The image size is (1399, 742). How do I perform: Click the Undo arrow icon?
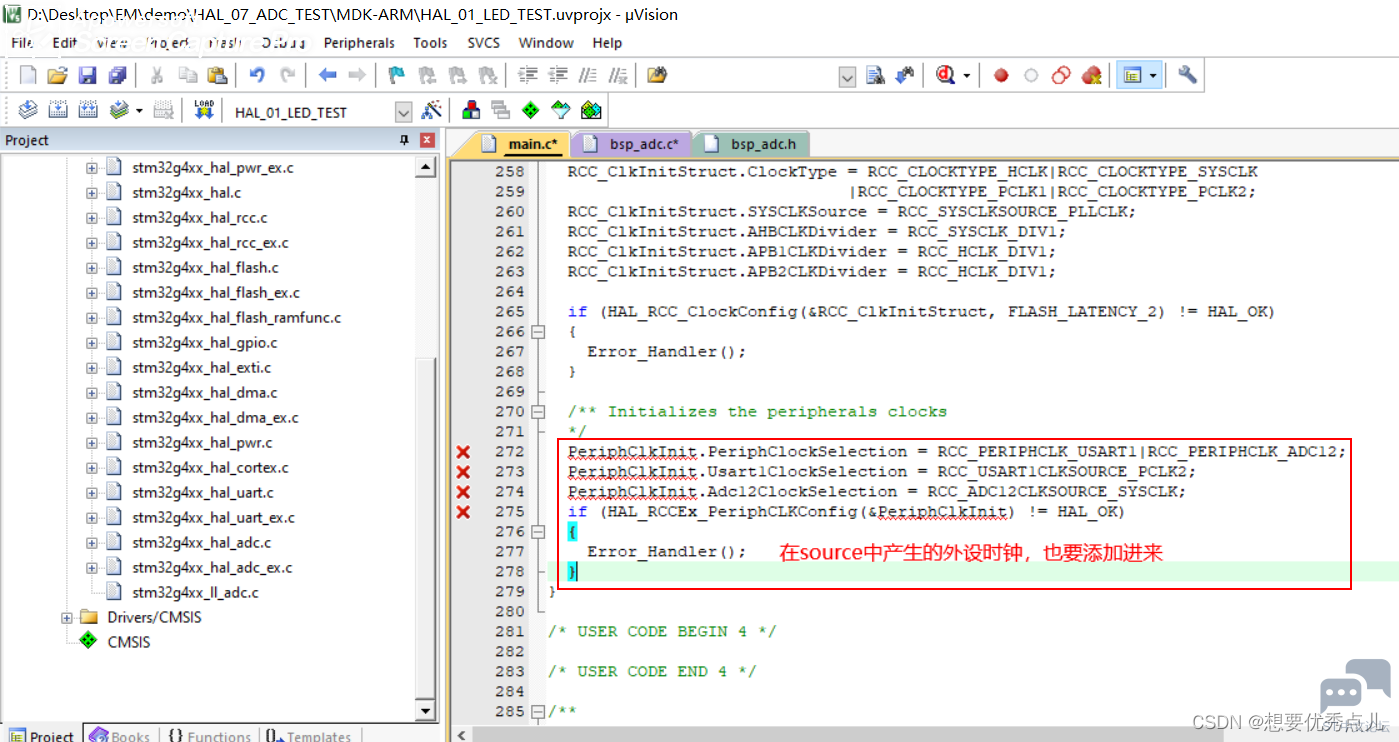tap(257, 75)
